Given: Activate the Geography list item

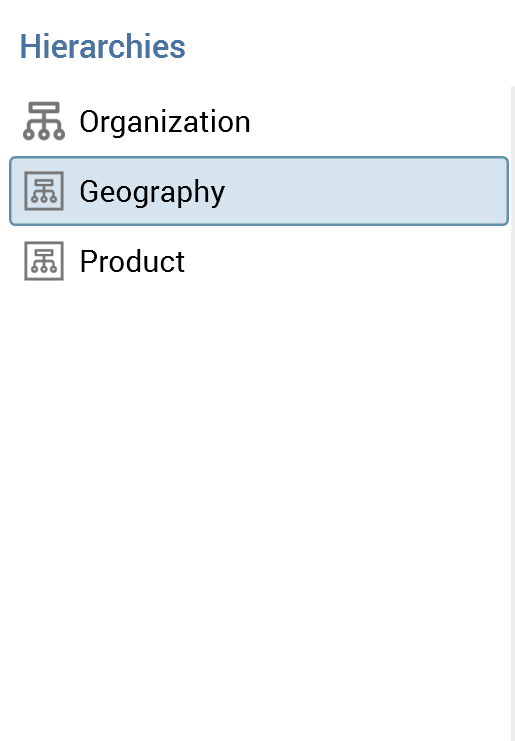Looking at the screenshot, I should tap(259, 191).
